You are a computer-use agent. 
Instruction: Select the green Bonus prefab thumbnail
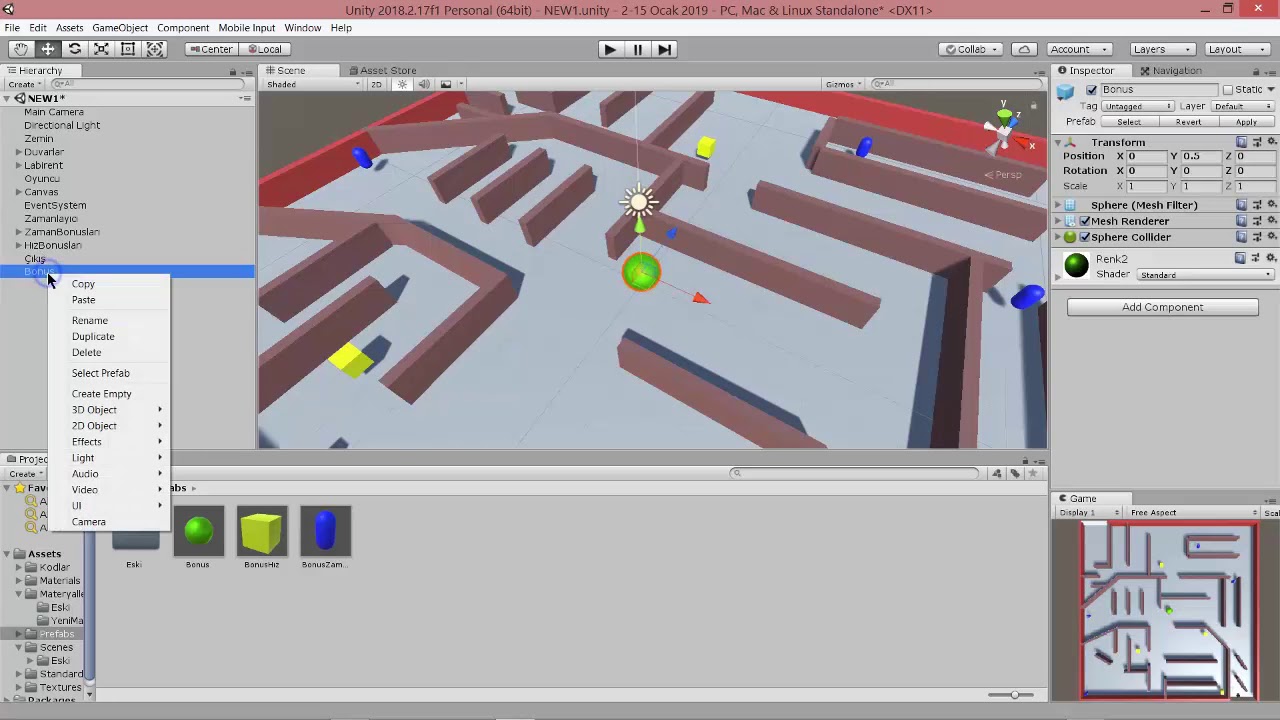click(198, 531)
